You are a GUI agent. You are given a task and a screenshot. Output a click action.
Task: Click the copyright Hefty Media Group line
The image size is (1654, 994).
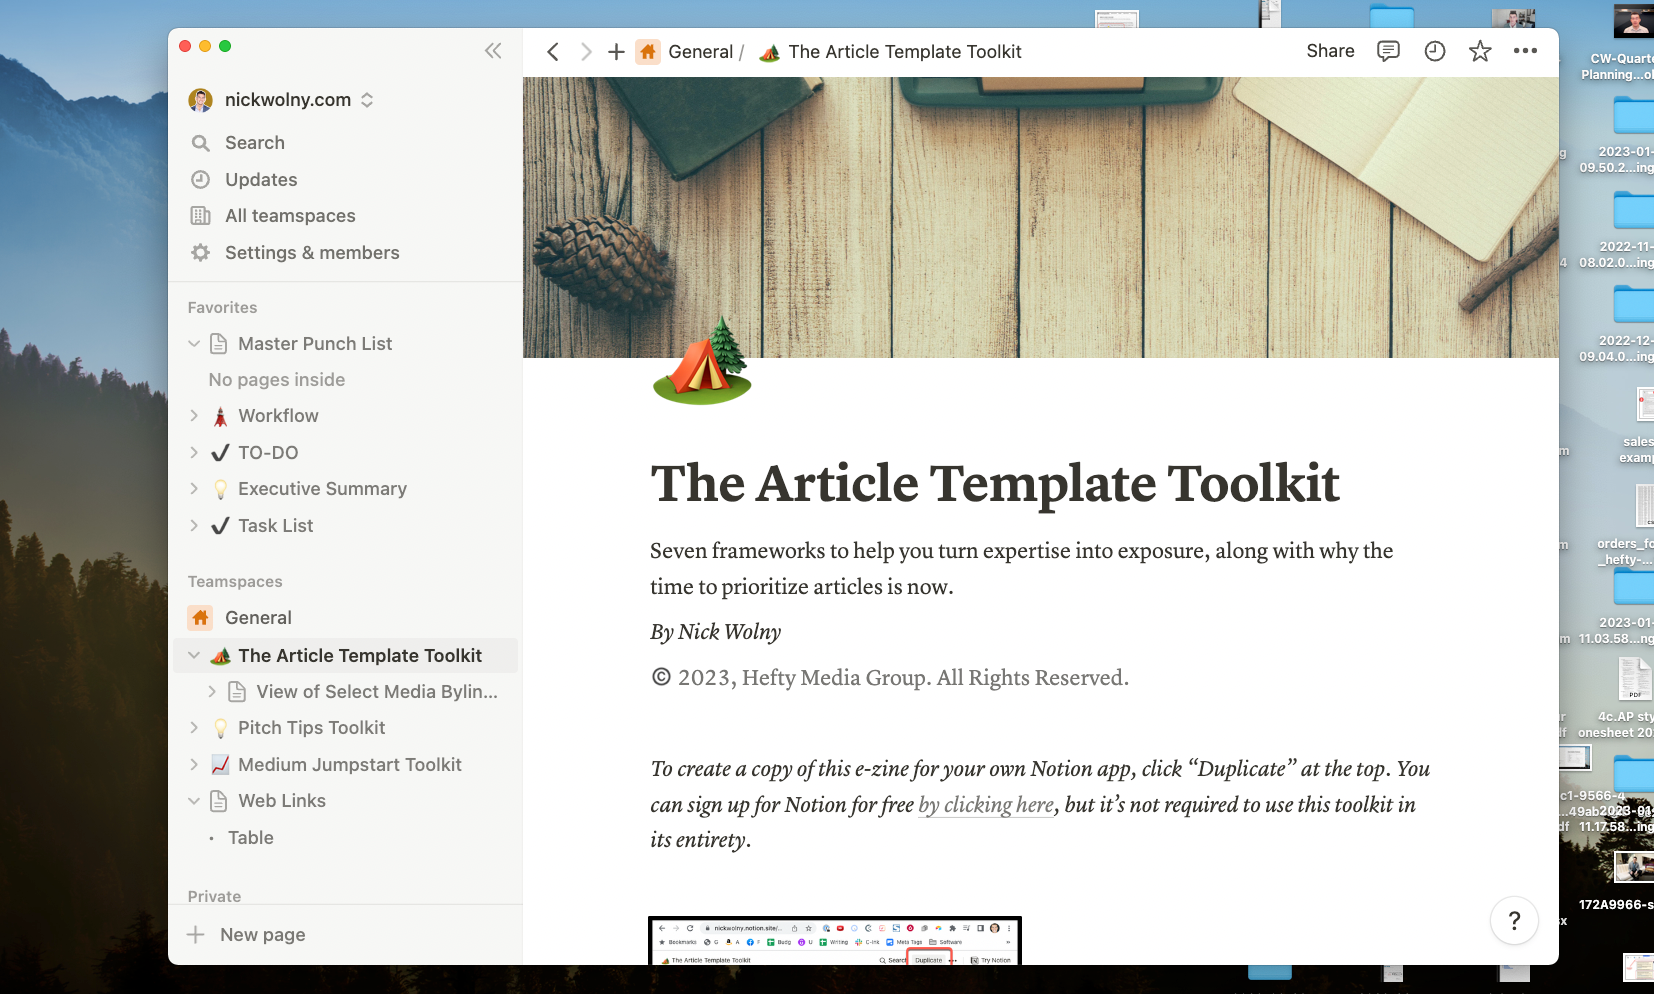click(x=890, y=678)
